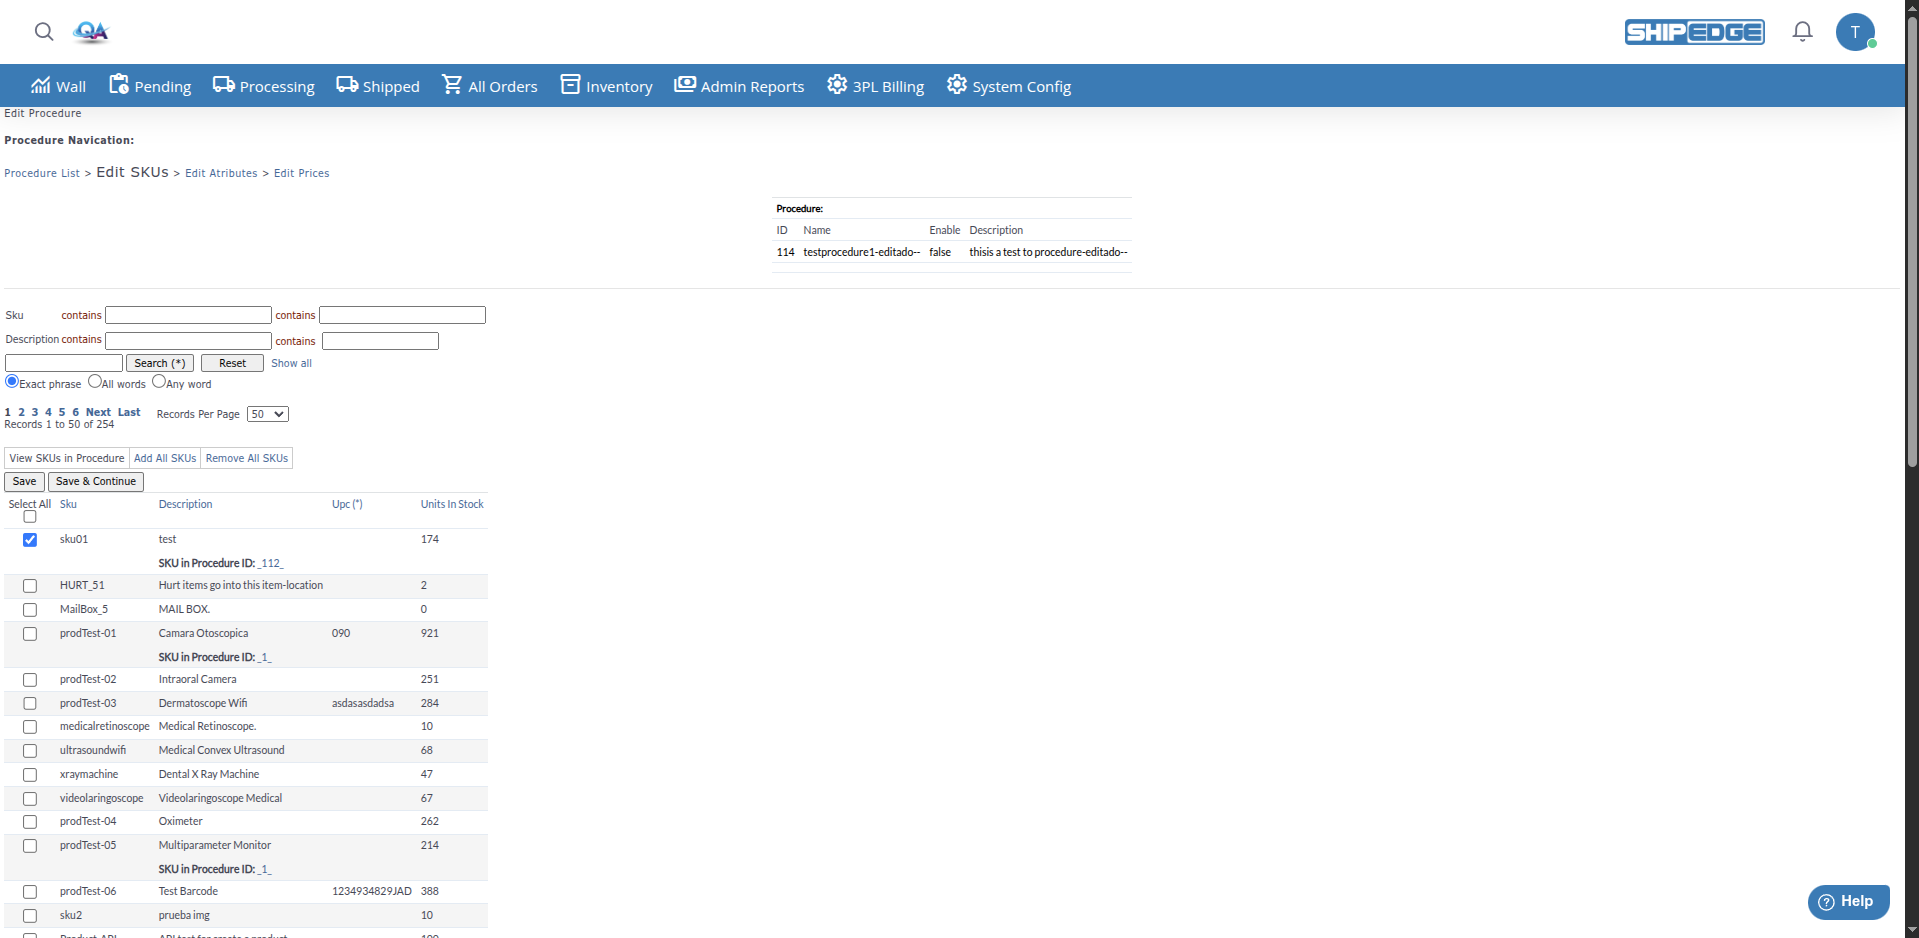Screen dimensions: 1919x938
Task: Click the Remove All SKUs tab
Action: coord(247,458)
